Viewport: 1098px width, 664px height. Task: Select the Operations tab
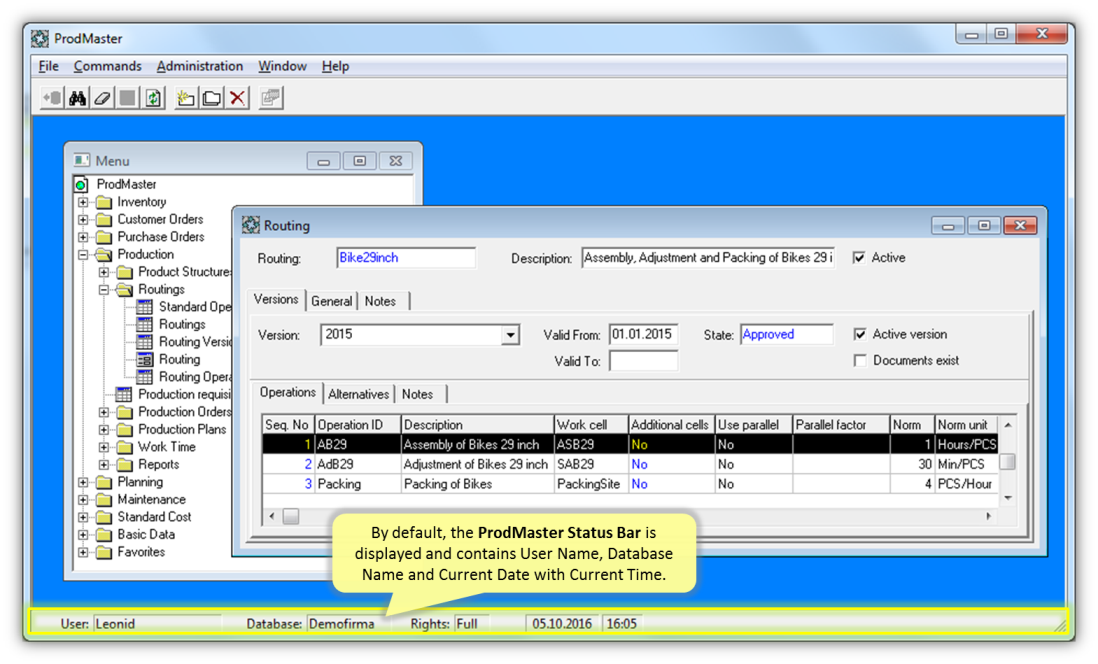click(288, 392)
